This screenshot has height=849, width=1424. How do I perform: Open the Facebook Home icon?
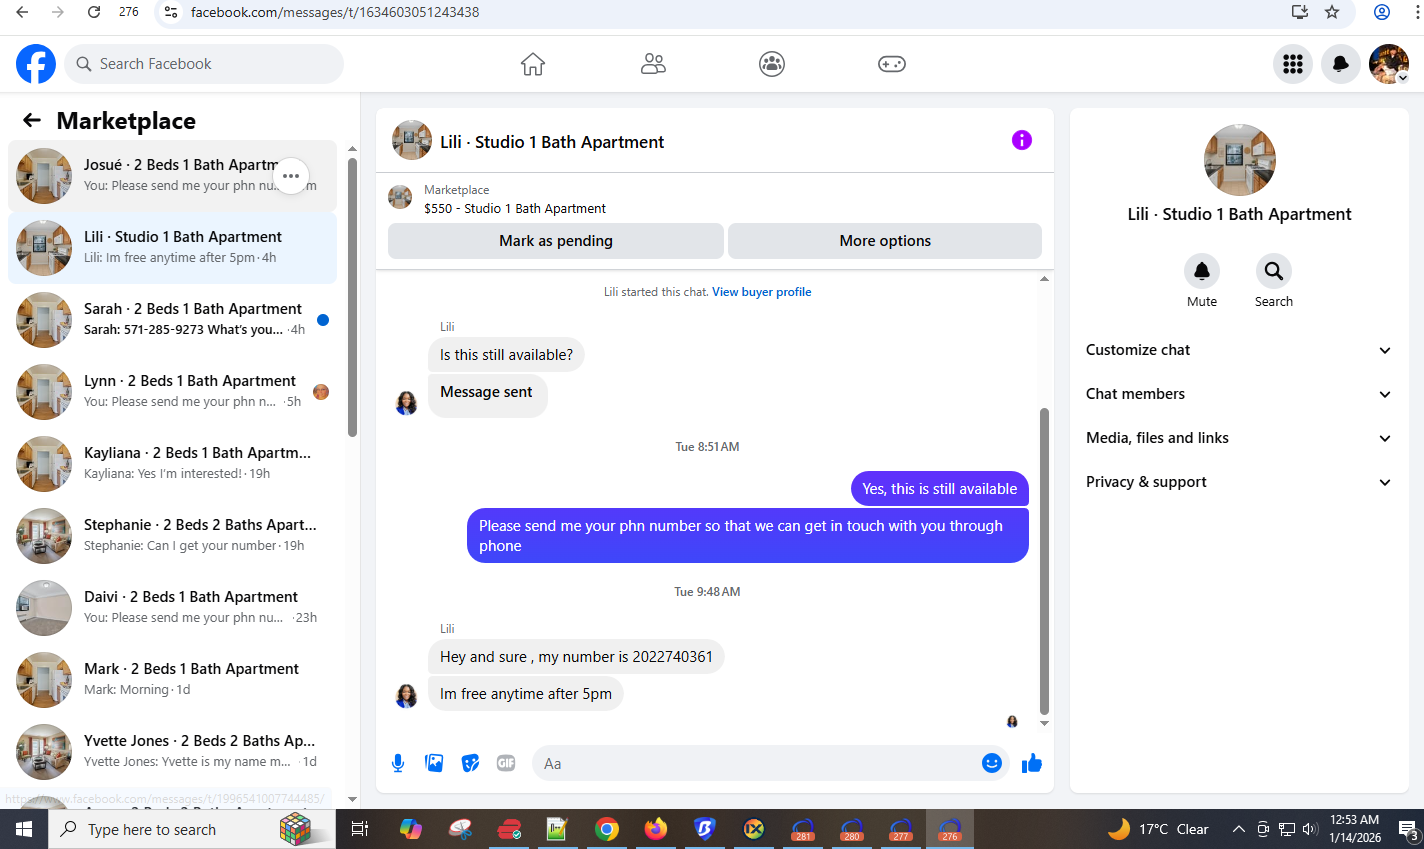point(533,64)
